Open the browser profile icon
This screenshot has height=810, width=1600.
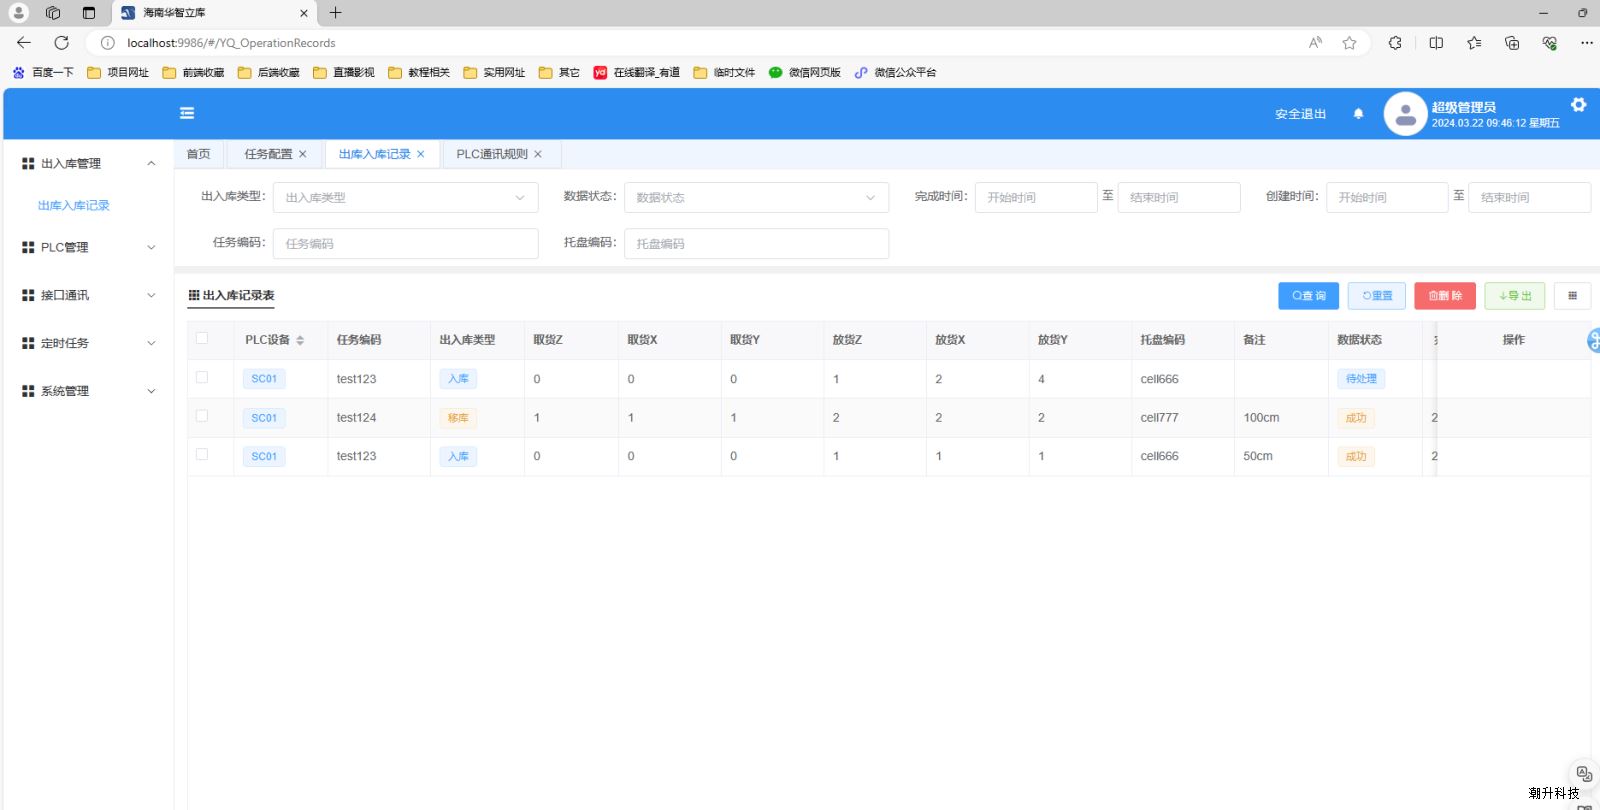18,13
